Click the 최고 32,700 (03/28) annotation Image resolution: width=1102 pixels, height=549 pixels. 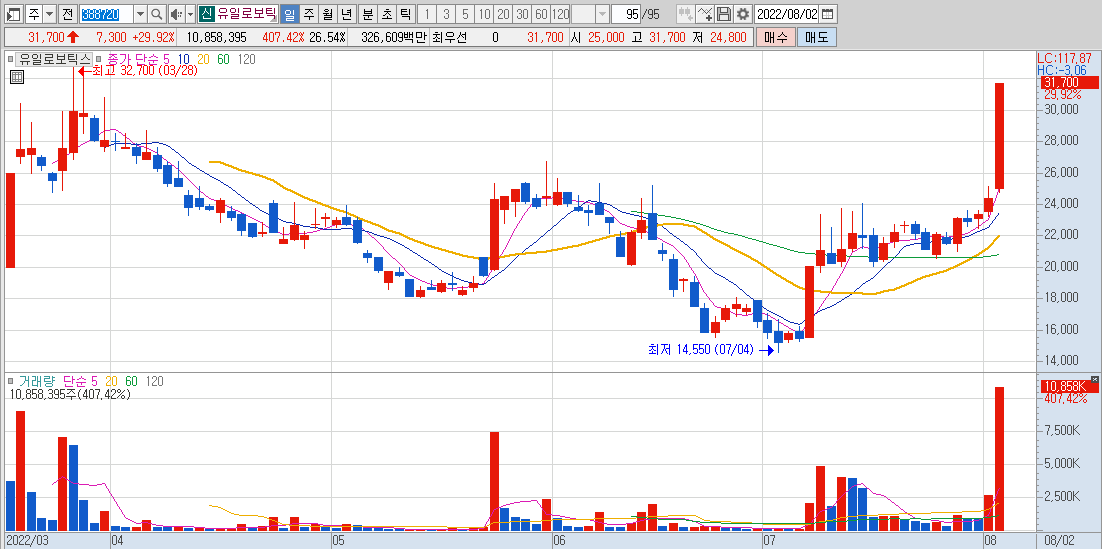pos(138,70)
